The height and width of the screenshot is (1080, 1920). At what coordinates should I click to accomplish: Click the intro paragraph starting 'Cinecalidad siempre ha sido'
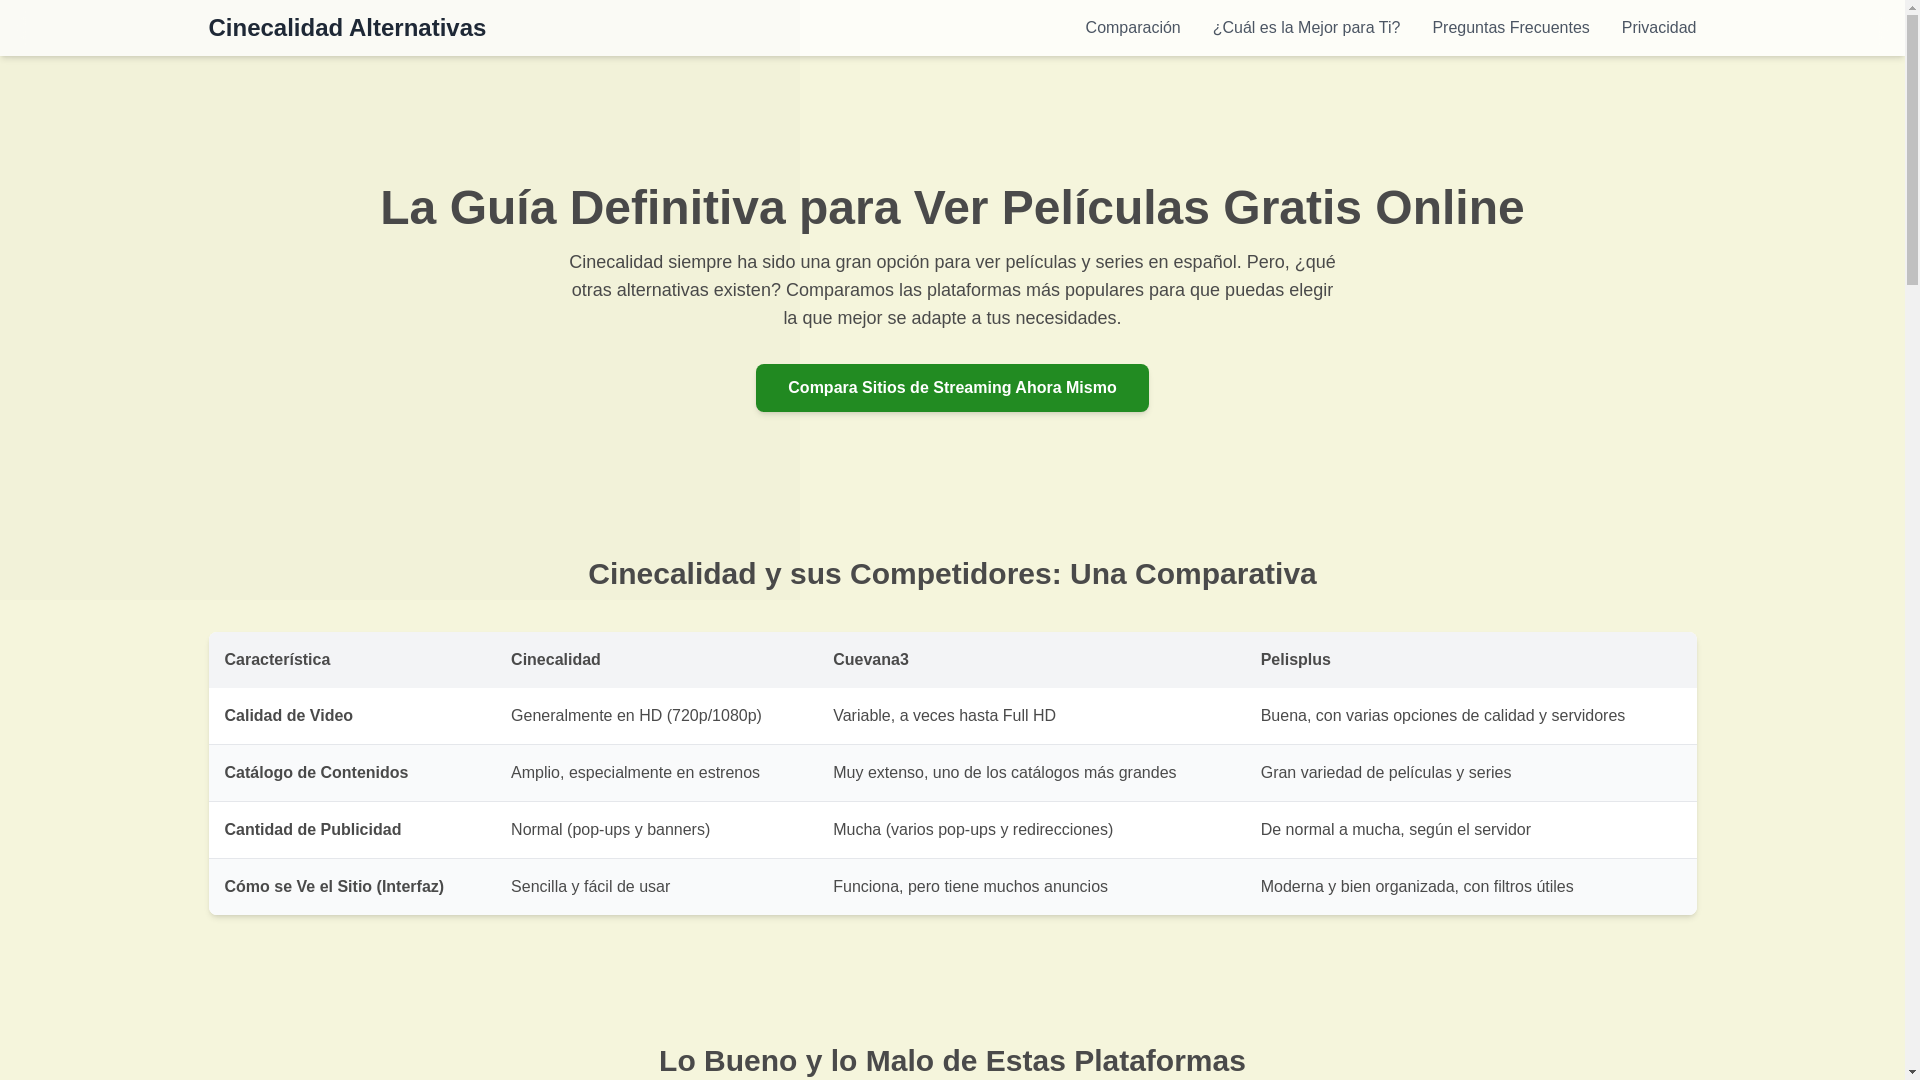(952, 290)
